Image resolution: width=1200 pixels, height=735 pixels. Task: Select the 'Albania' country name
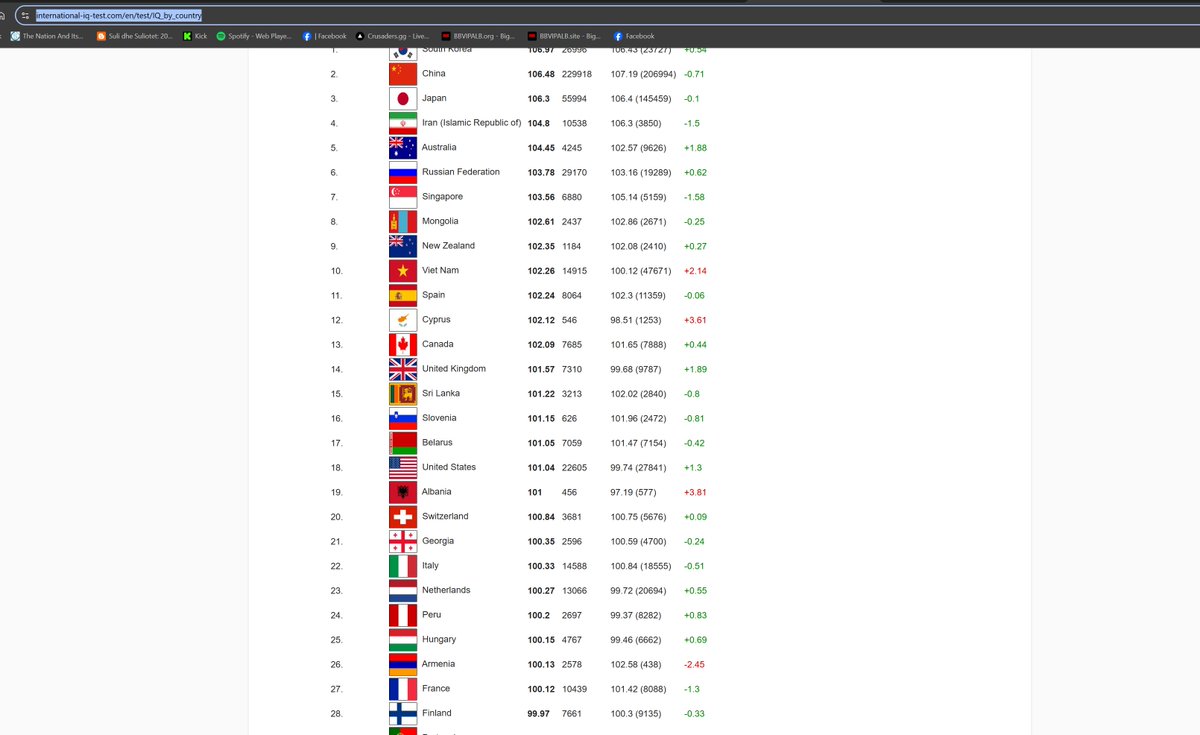pos(437,492)
